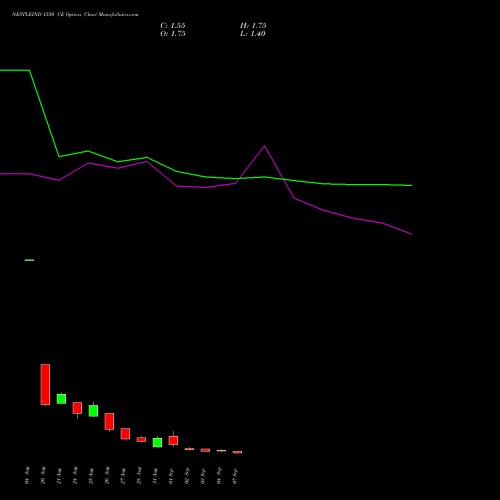Image resolution: width=500 pixels, height=500 pixels.
Task: Click the '26 Aug' date axis label
Action: click(107, 475)
